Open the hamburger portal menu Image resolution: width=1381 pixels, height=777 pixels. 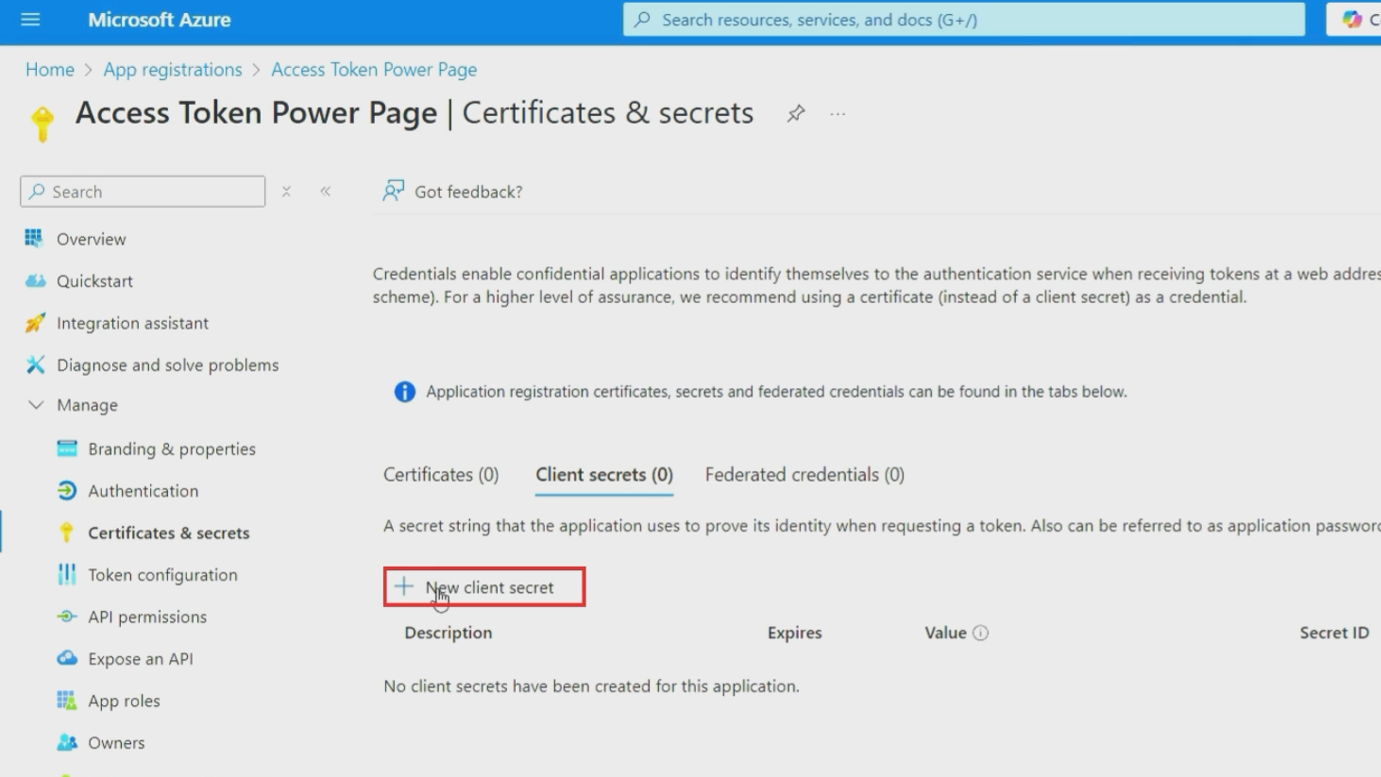coord(30,19)
